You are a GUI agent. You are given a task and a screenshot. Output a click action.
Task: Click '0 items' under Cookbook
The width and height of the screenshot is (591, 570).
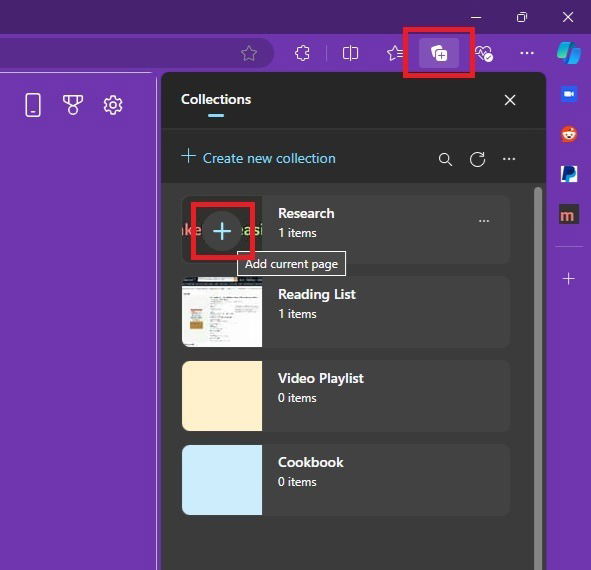(297, 482)
